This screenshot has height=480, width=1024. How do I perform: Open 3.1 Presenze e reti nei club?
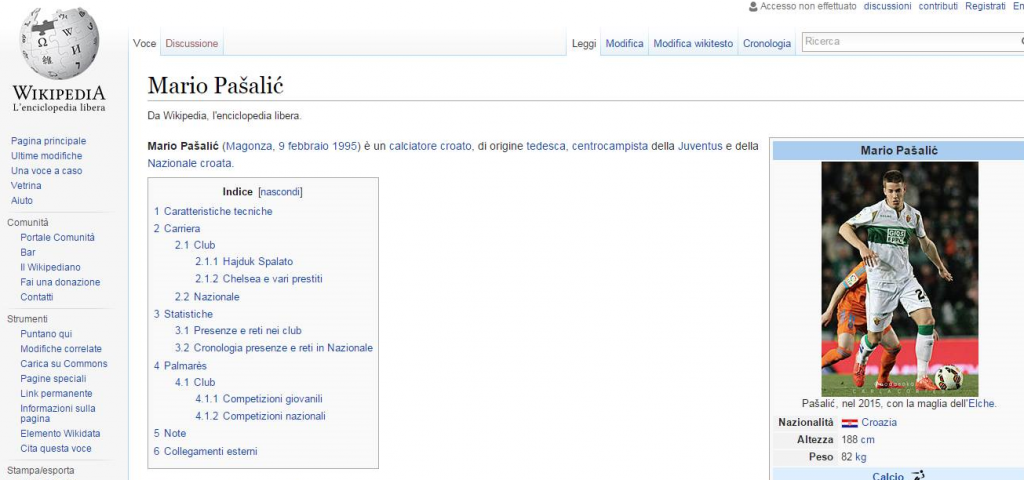click(238, 331)
